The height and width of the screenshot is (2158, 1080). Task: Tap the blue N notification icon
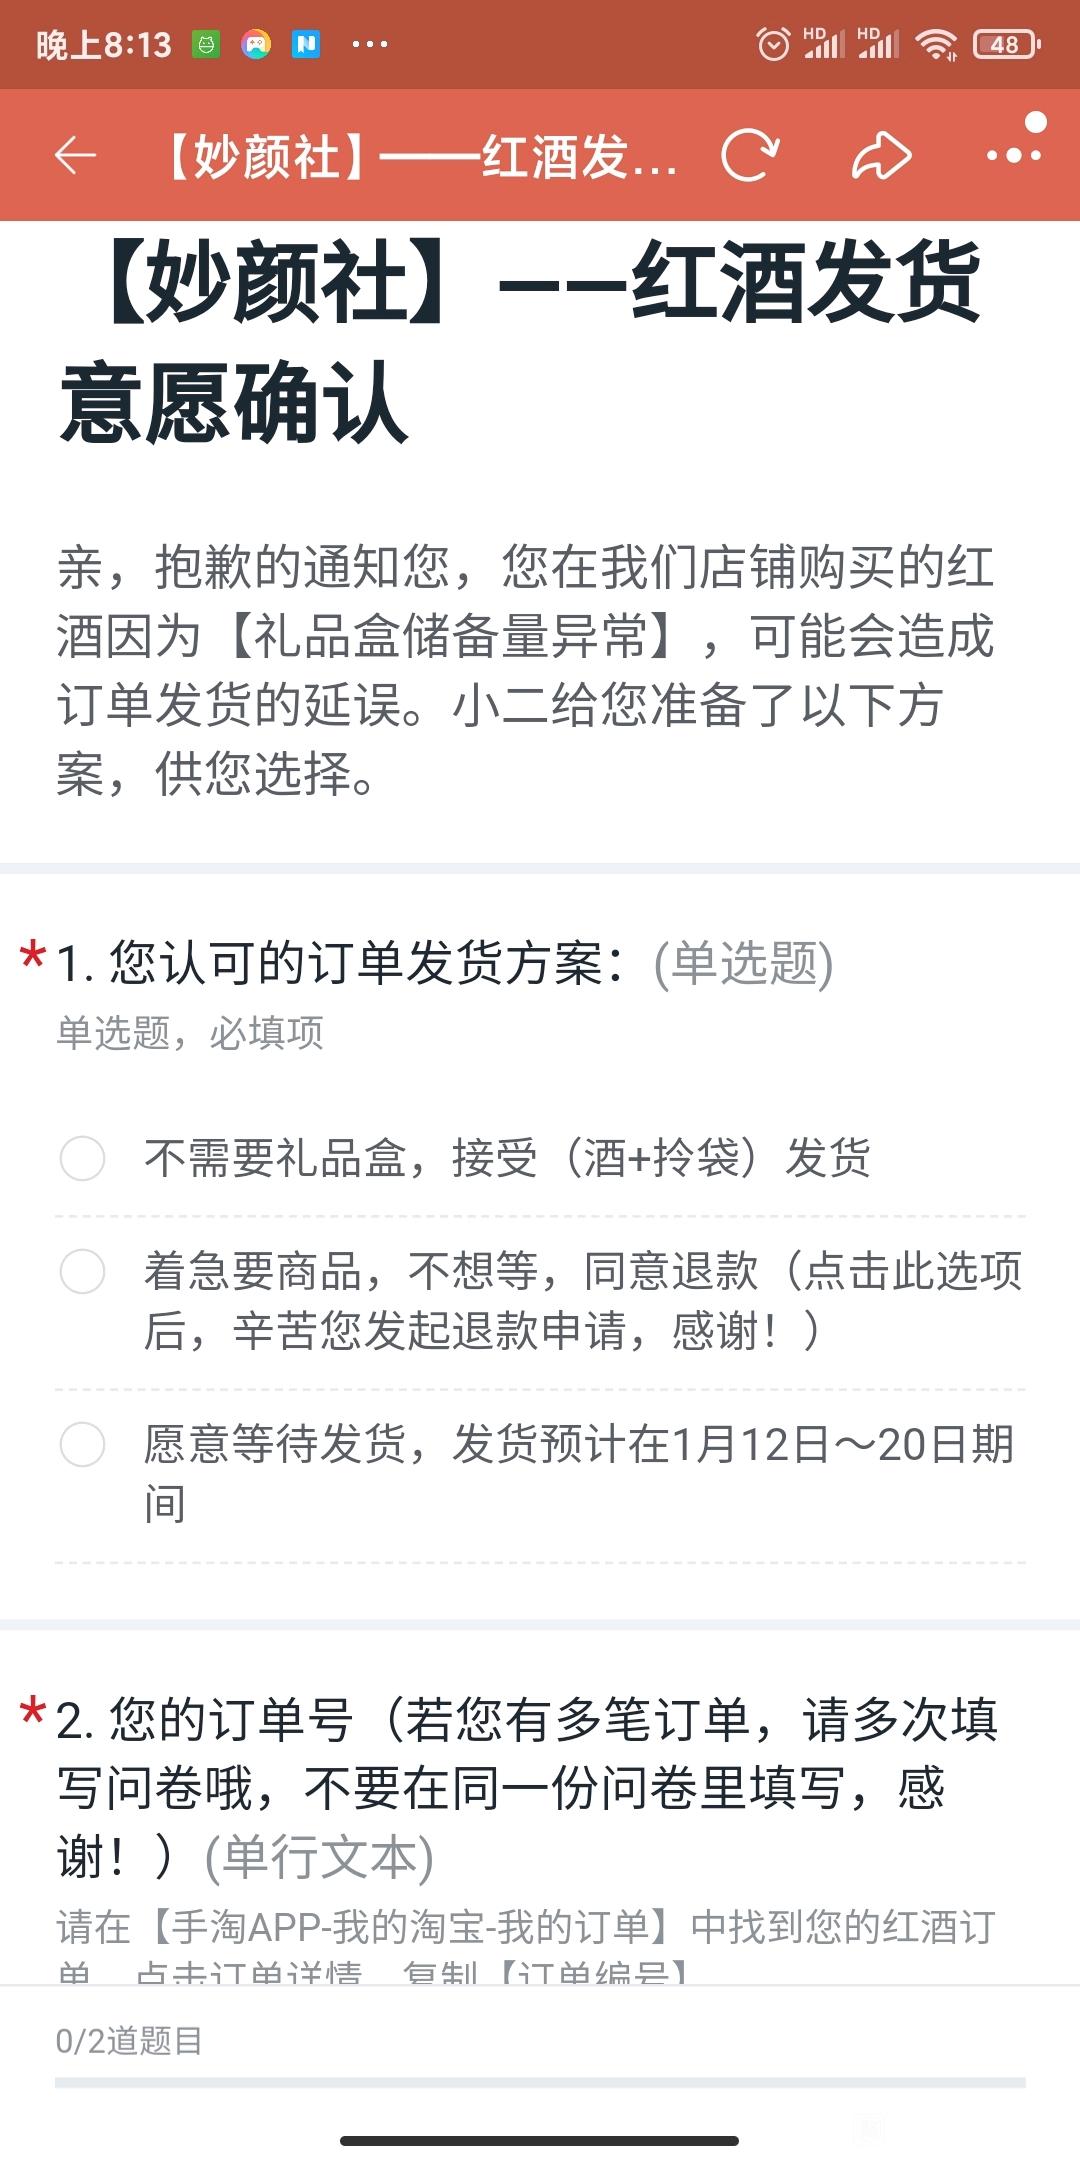(x=306, y=44)
